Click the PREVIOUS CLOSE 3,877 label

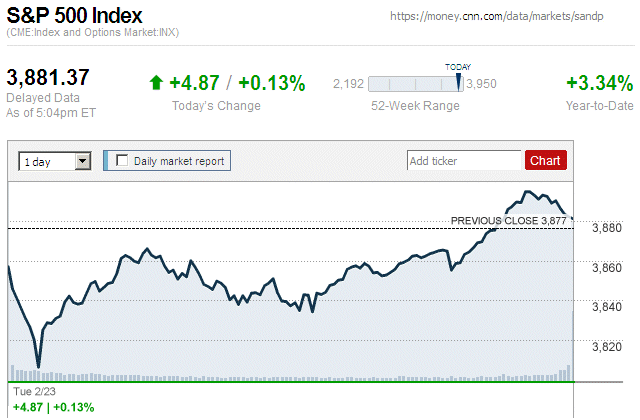coord(508,221)
